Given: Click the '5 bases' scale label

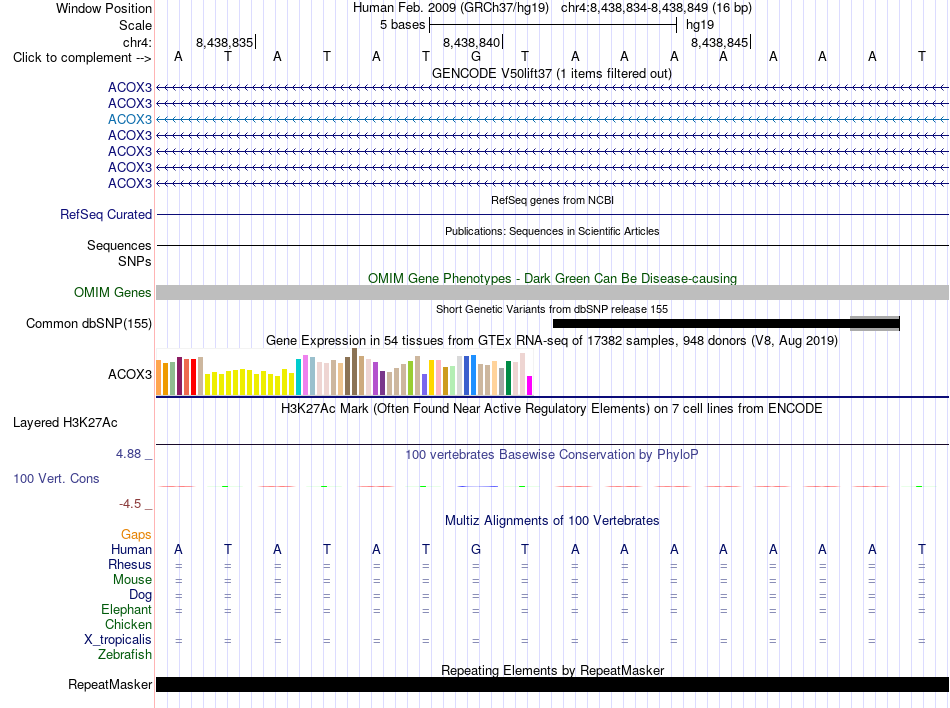Looking at the screenshot, I should click(402, 25).
